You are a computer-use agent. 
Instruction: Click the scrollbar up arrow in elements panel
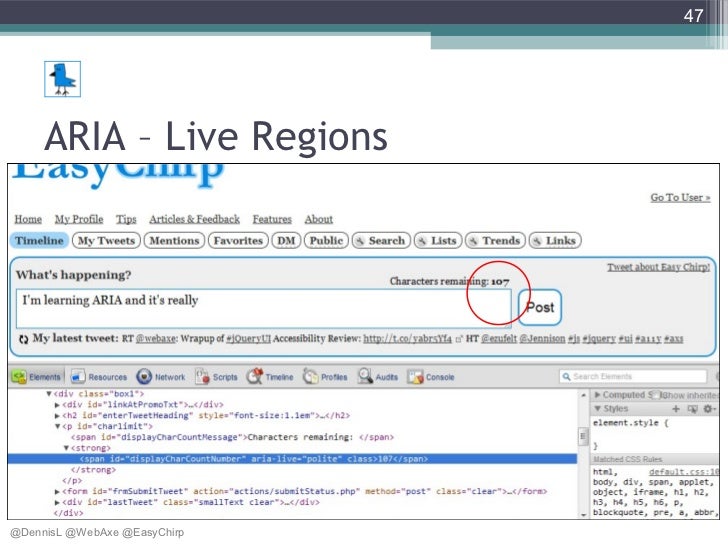tap(583, 395)
